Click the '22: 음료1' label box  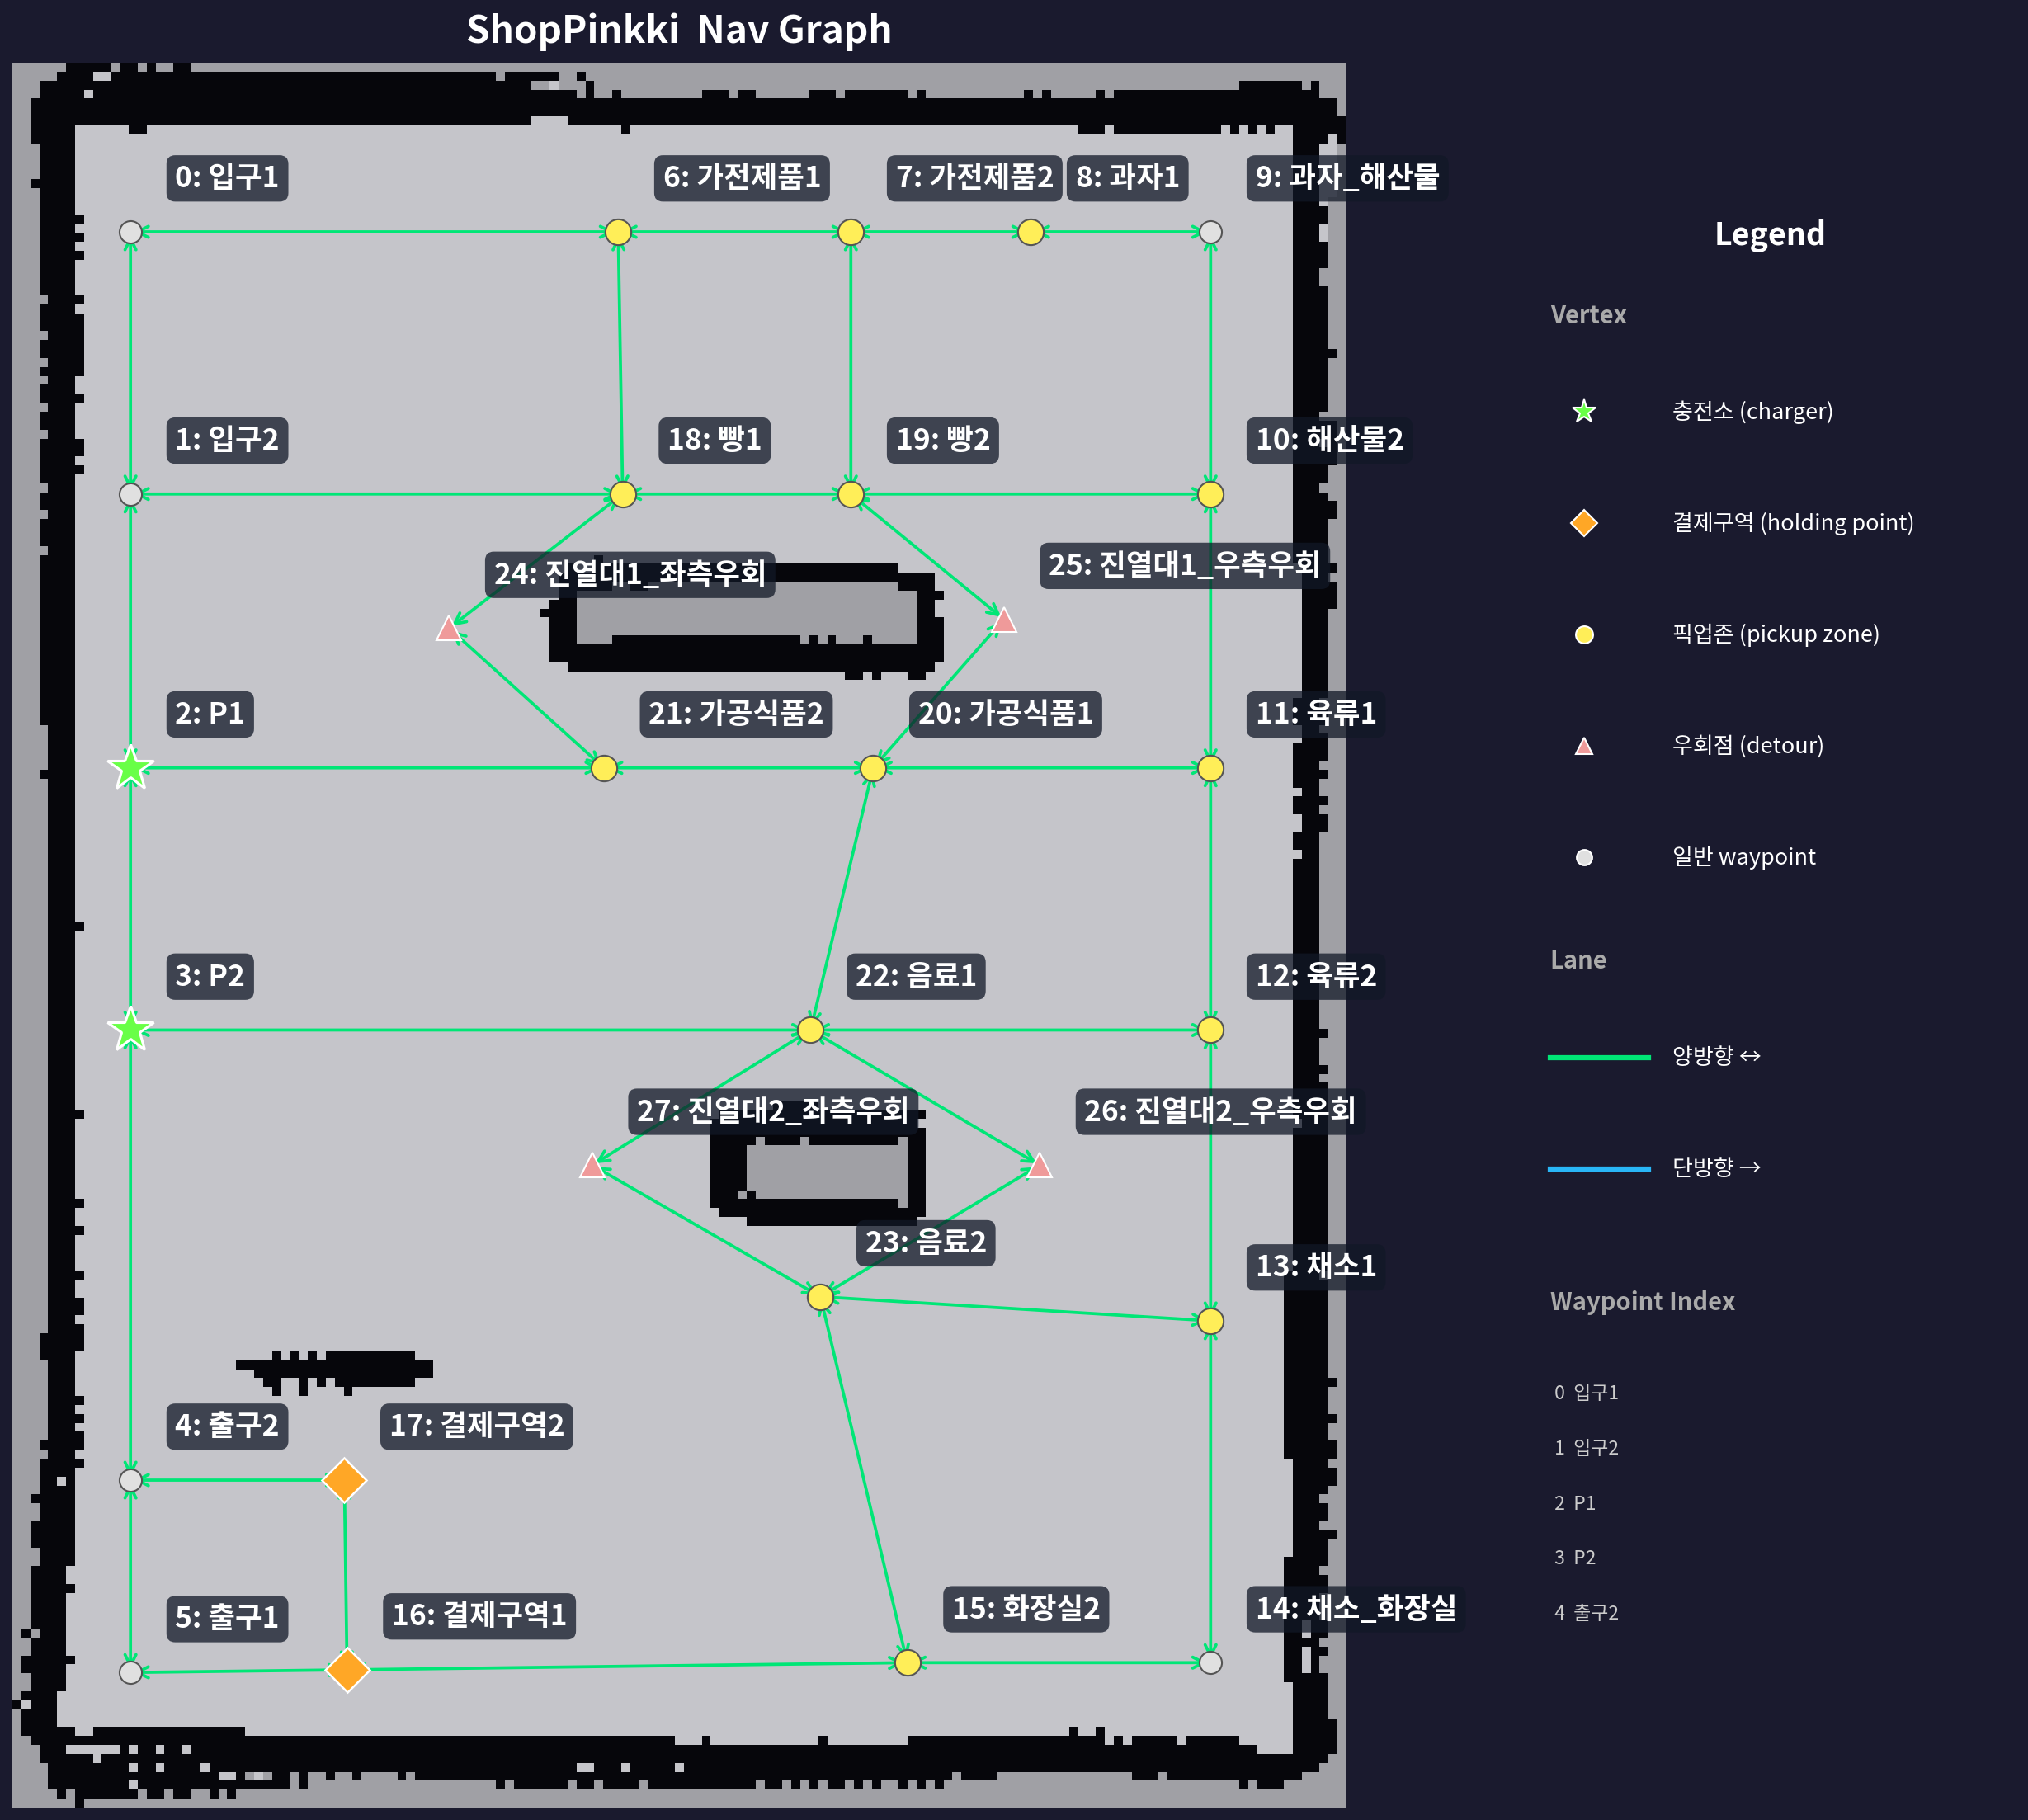(x=916, y=976)
